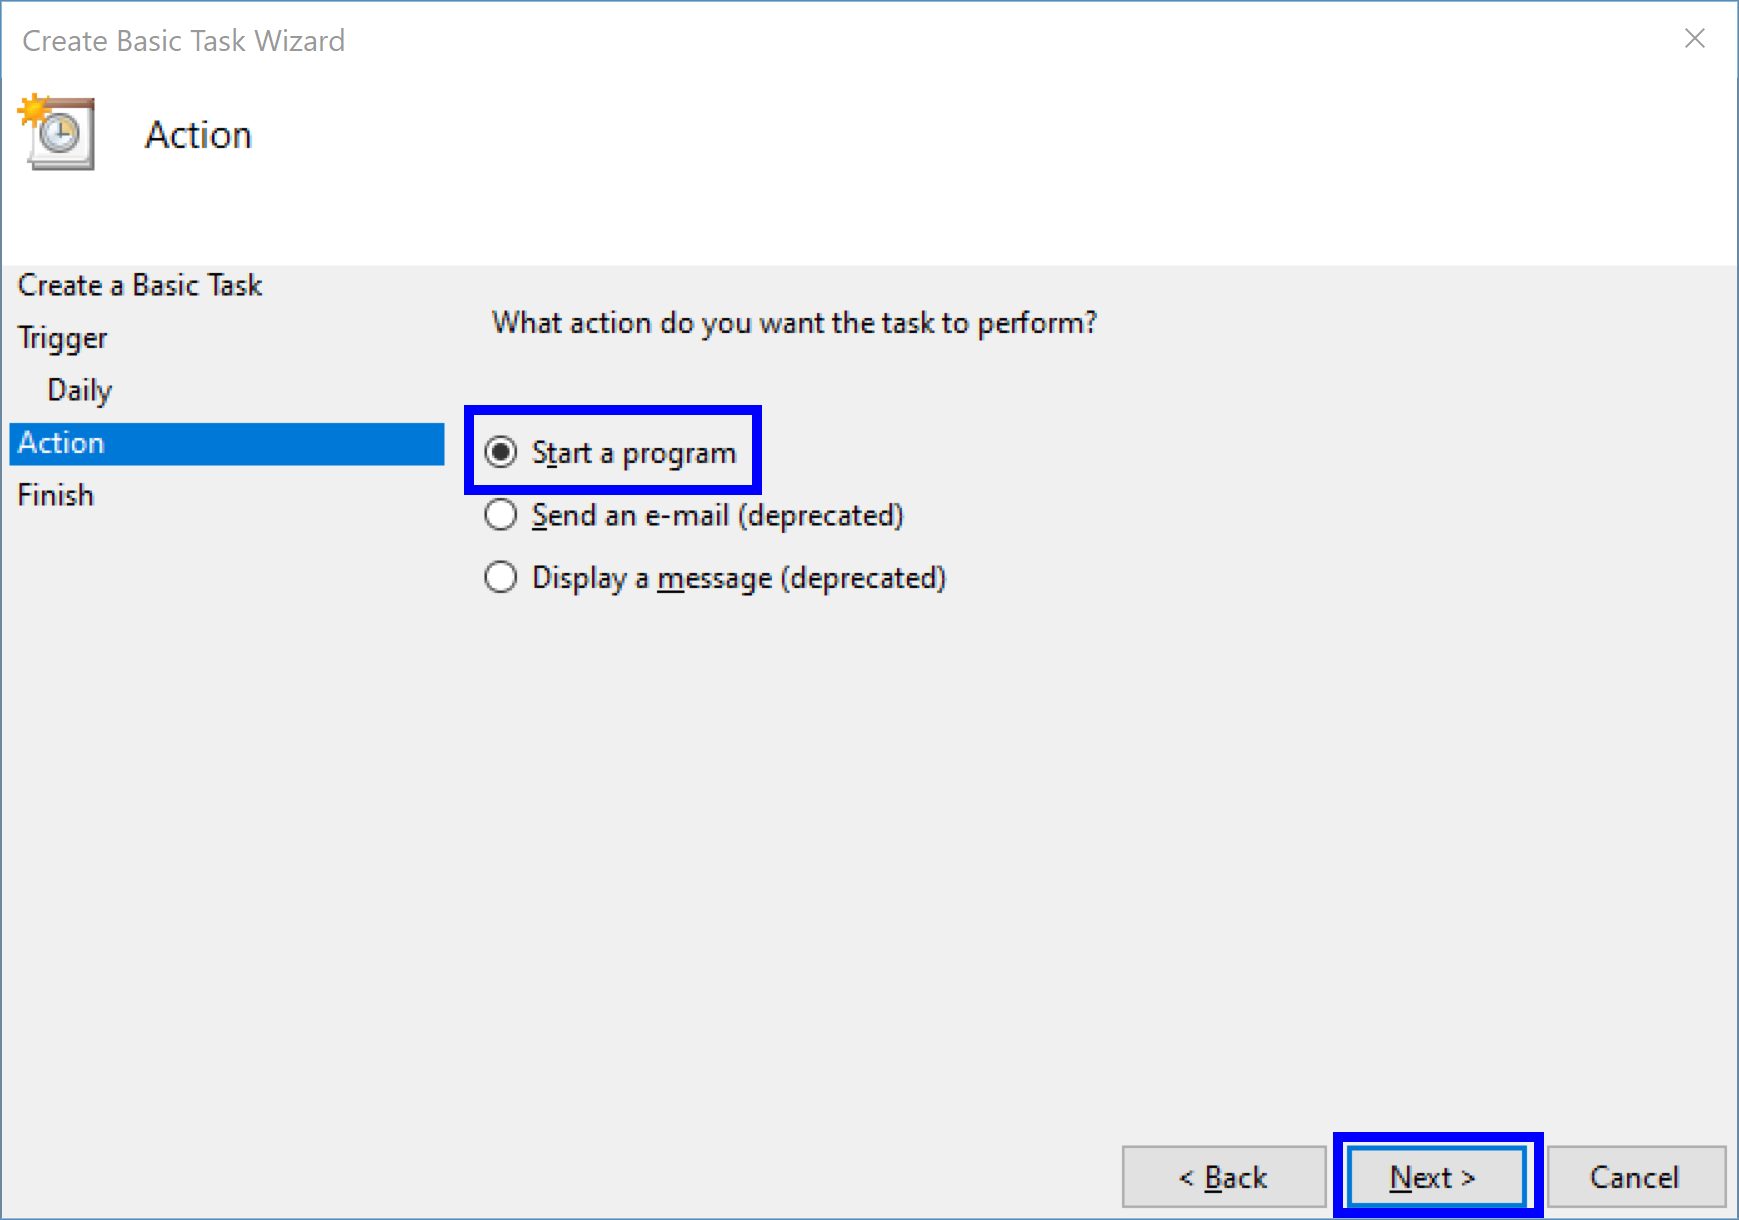The image size is (1739, 1220).
Task: Click the "Start a program" label text
Action: [634, 453]
